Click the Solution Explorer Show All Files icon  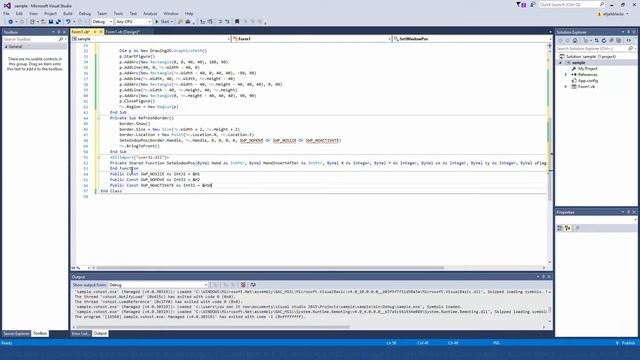pos(619,40)
